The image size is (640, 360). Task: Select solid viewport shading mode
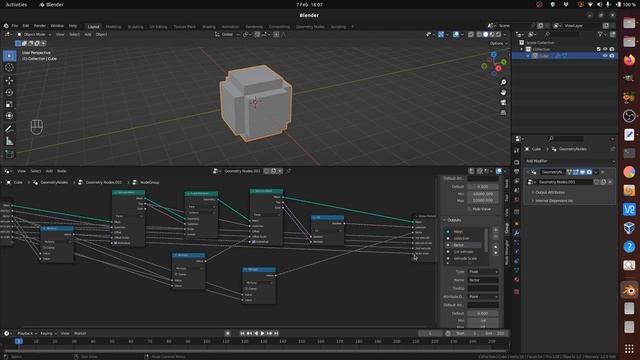click(x=485, y=35)
